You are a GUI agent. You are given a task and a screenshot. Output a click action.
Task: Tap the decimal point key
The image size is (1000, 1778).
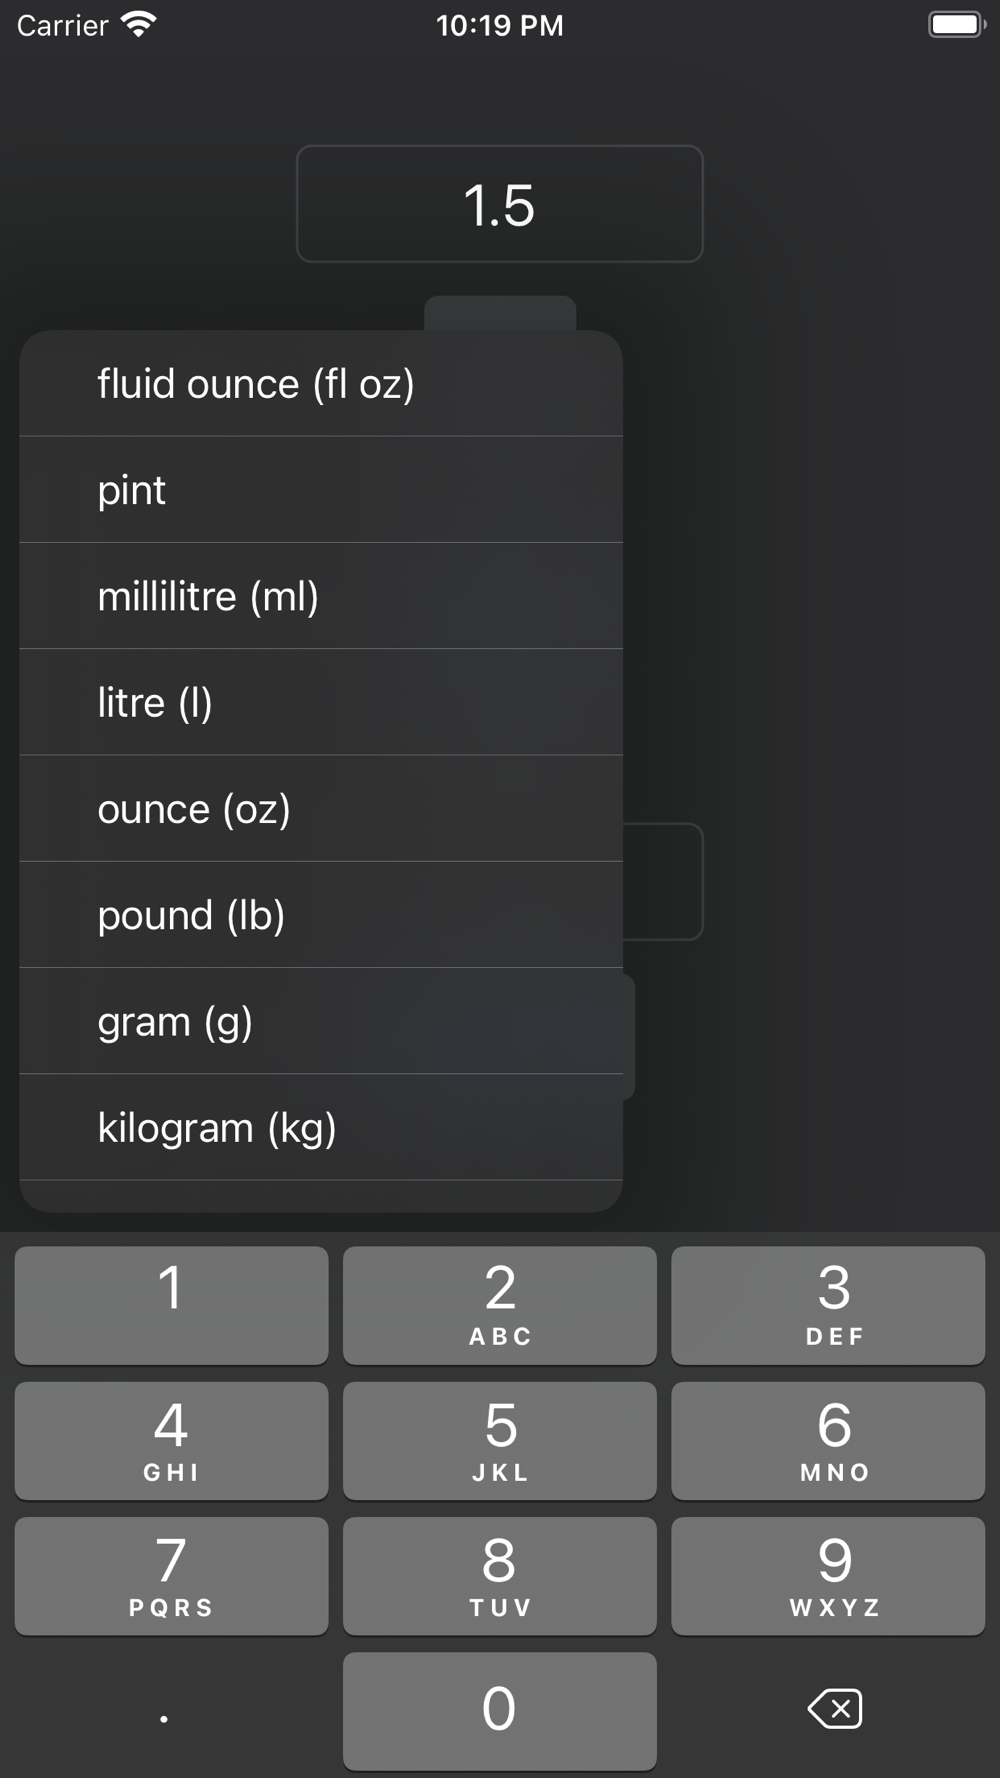(x=164, y=1711)
